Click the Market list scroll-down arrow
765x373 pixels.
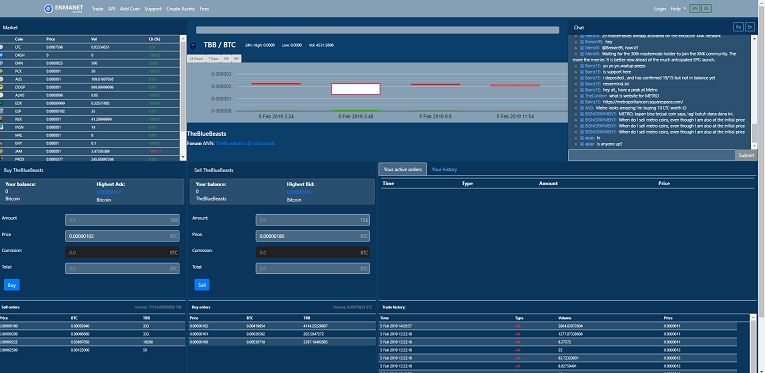tap(183, 157)
